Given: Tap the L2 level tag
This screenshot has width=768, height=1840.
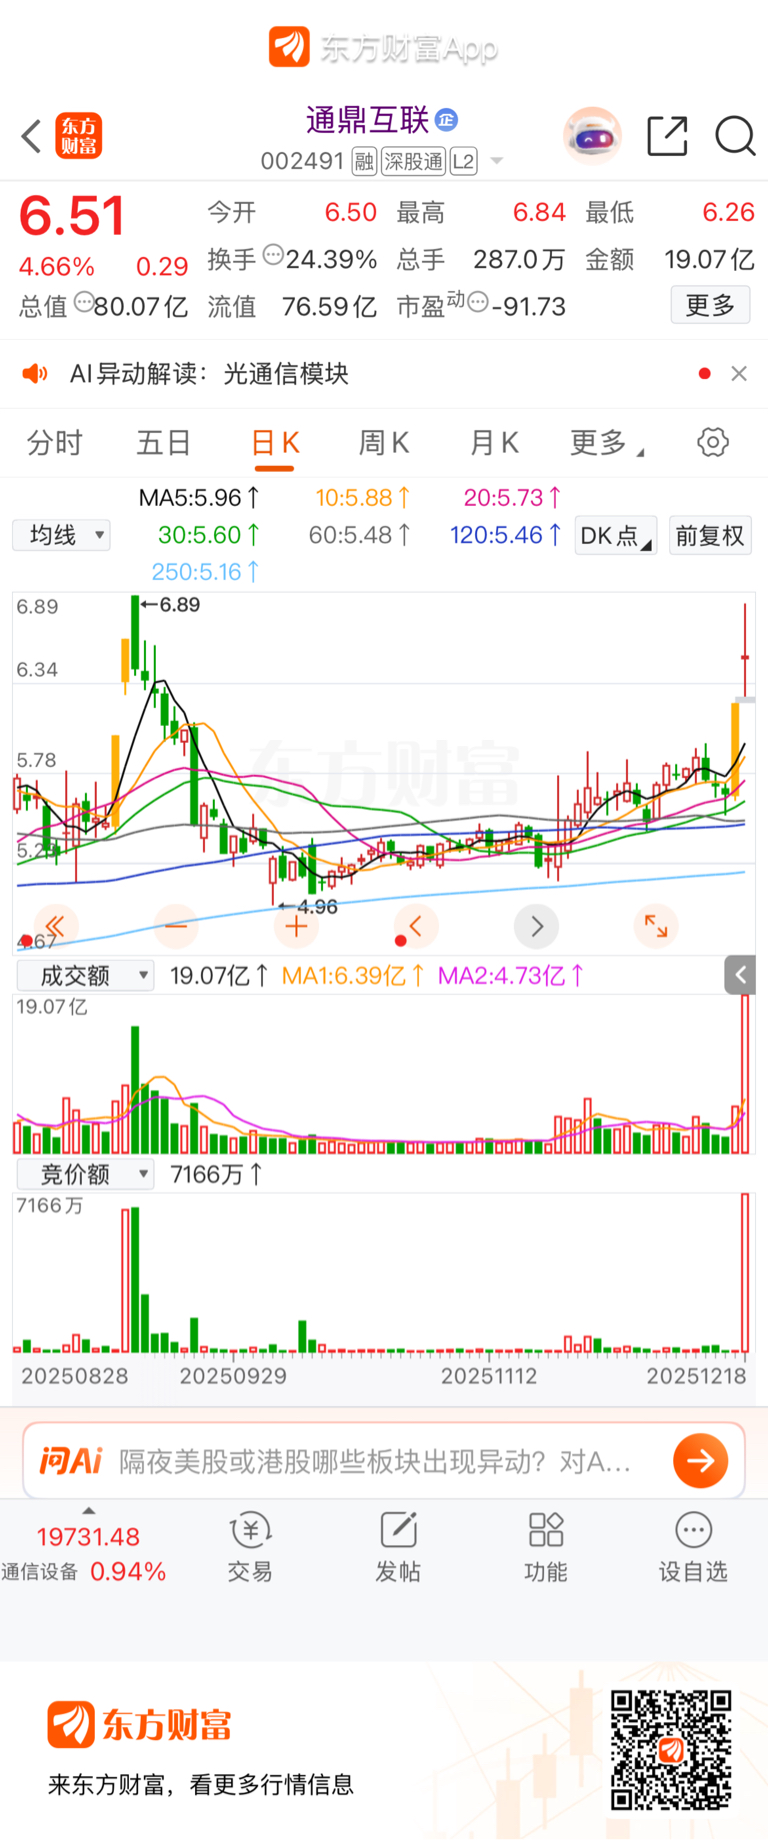Looking at the screenshot, I should tap(463, 161).
